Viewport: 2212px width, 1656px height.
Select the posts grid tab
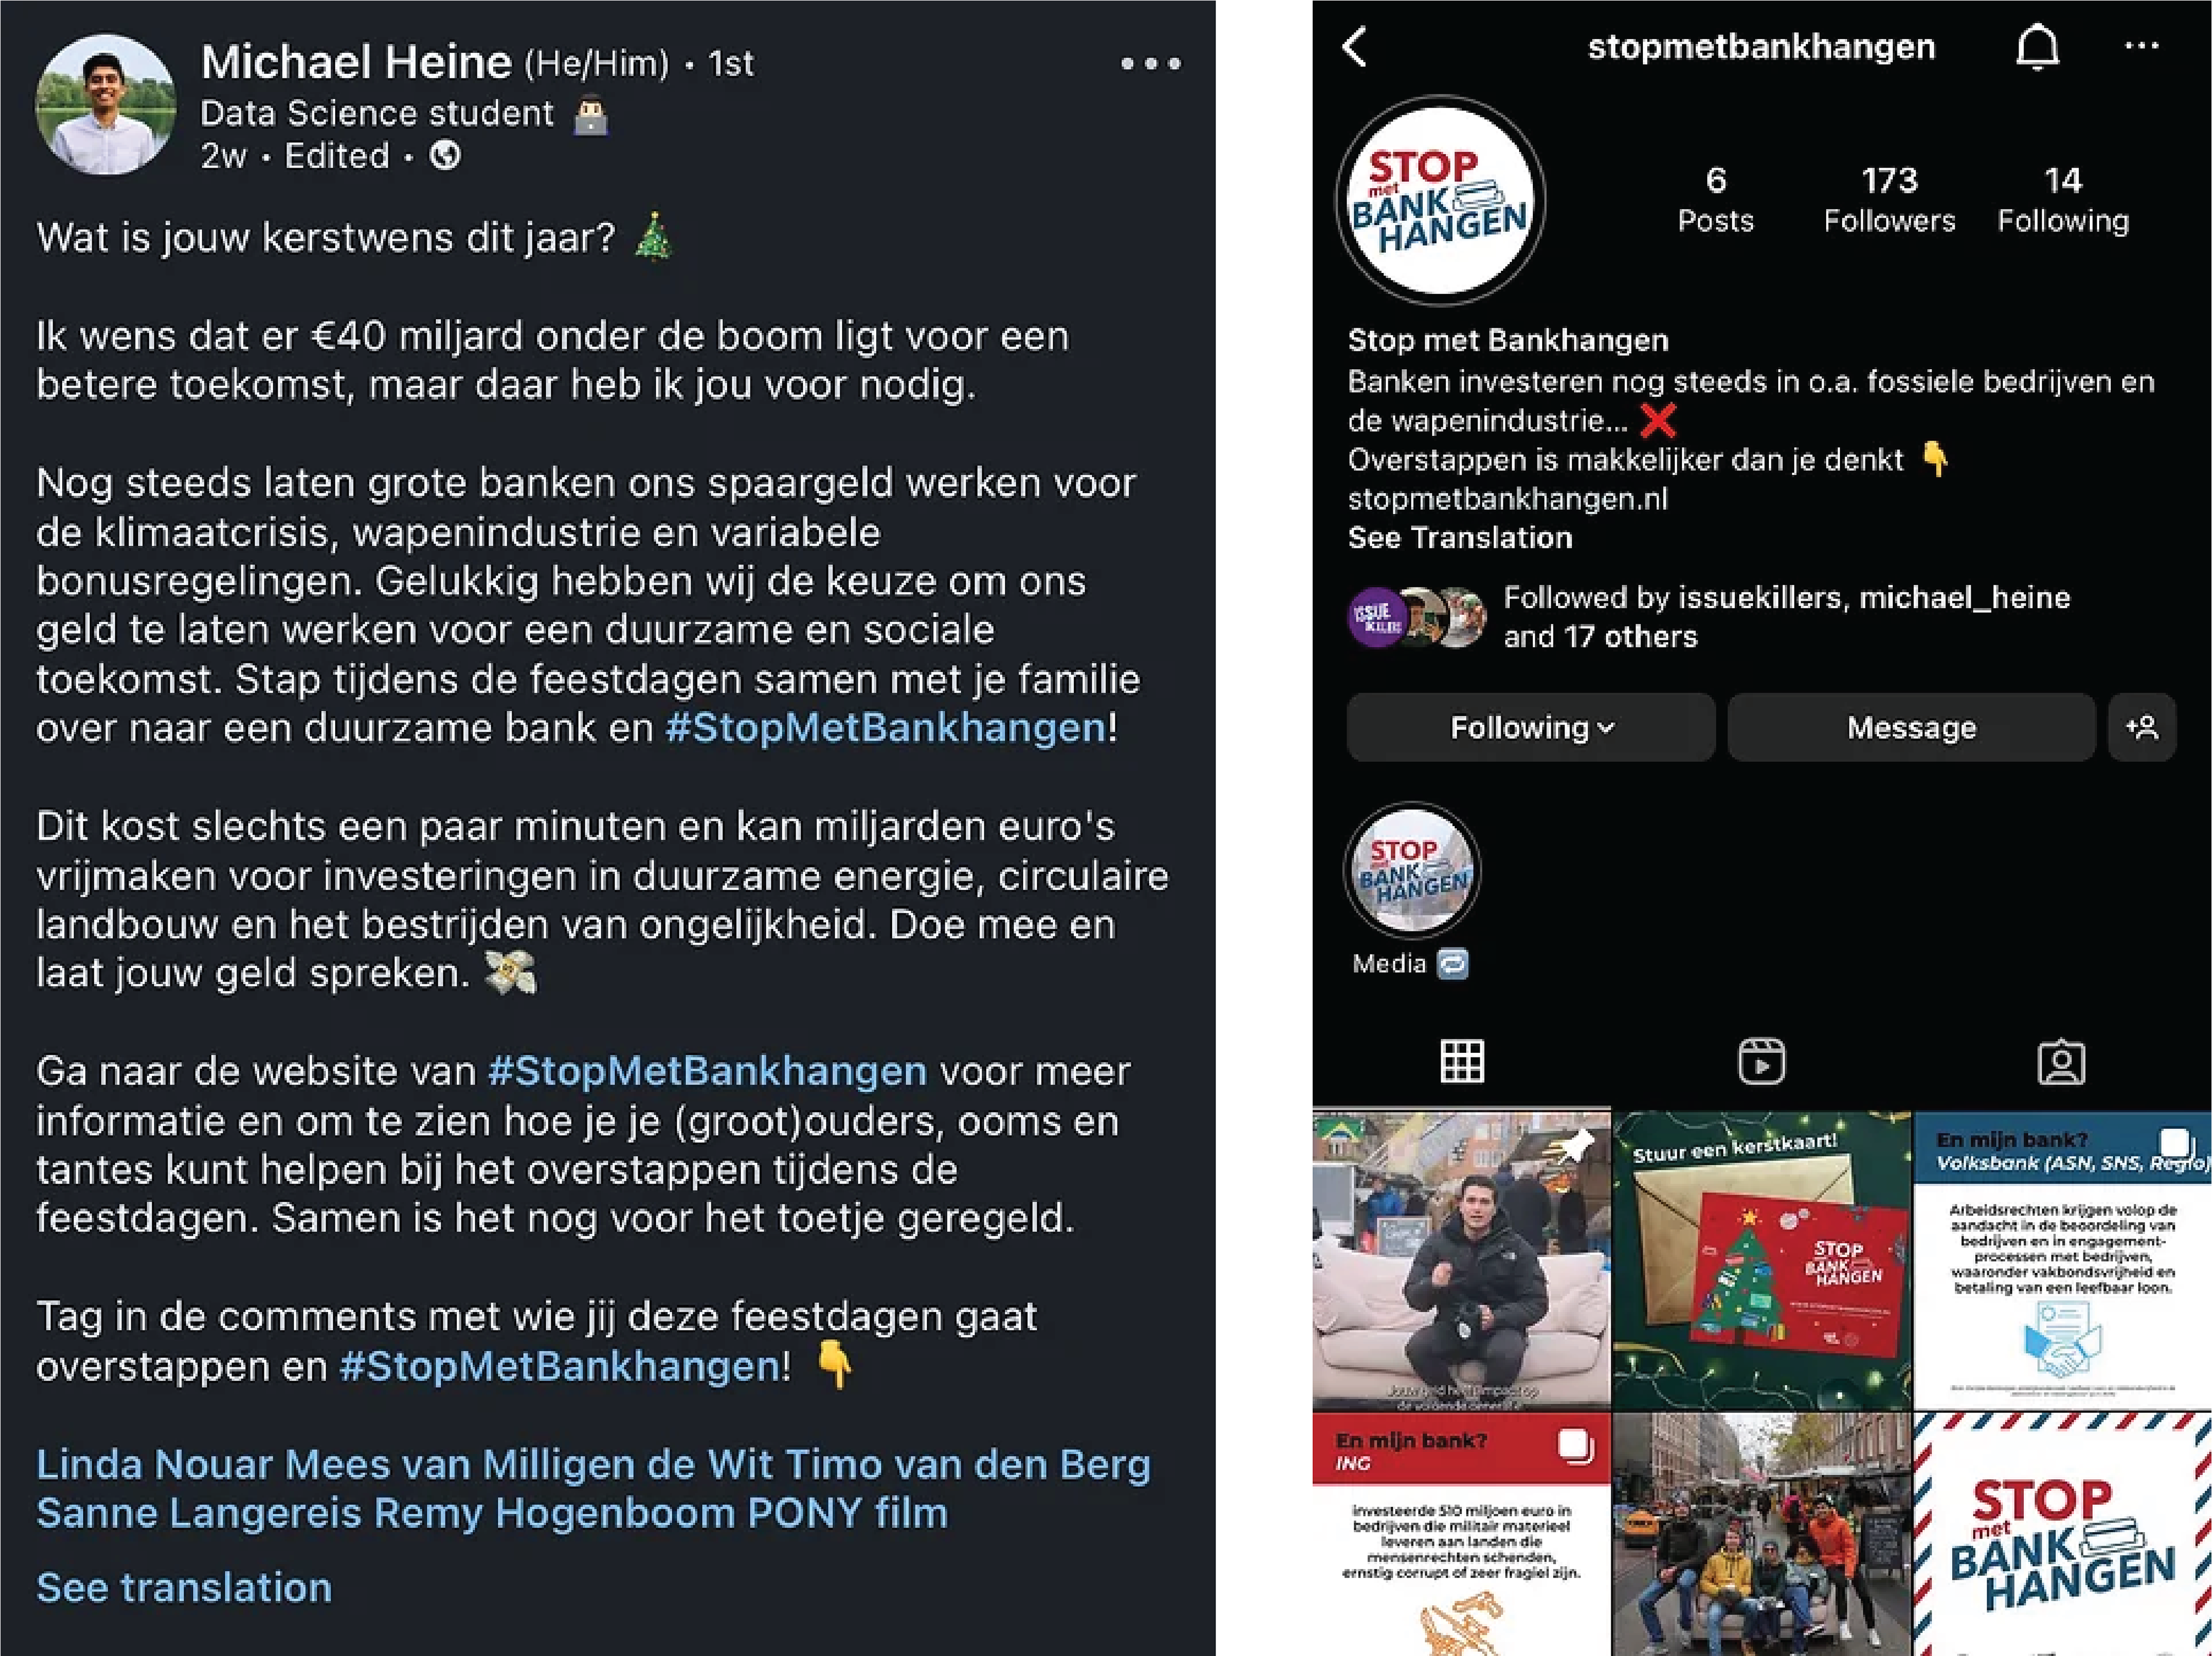(x=1462, y=1062)
